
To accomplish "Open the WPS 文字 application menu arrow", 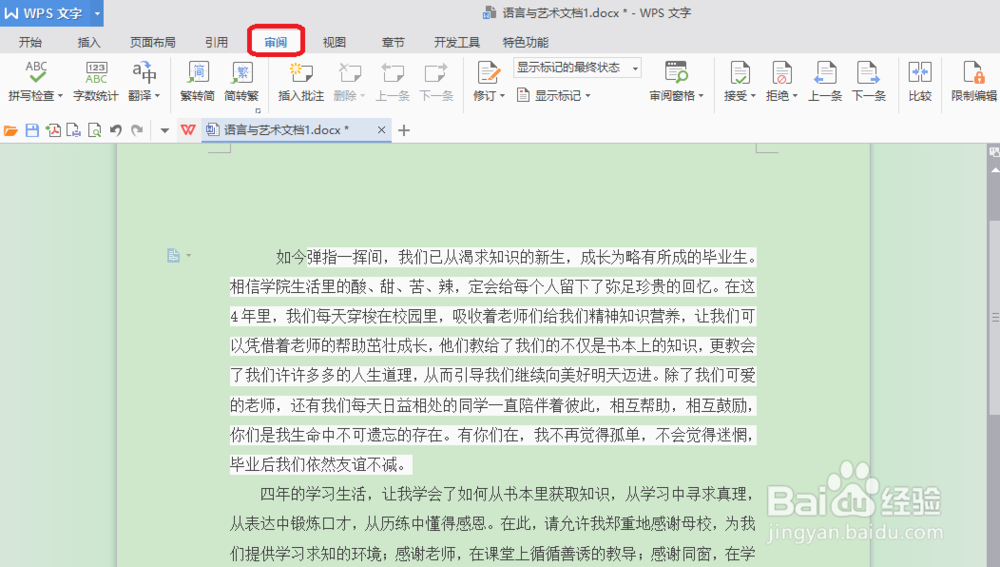I will click(x=97, y=13).
